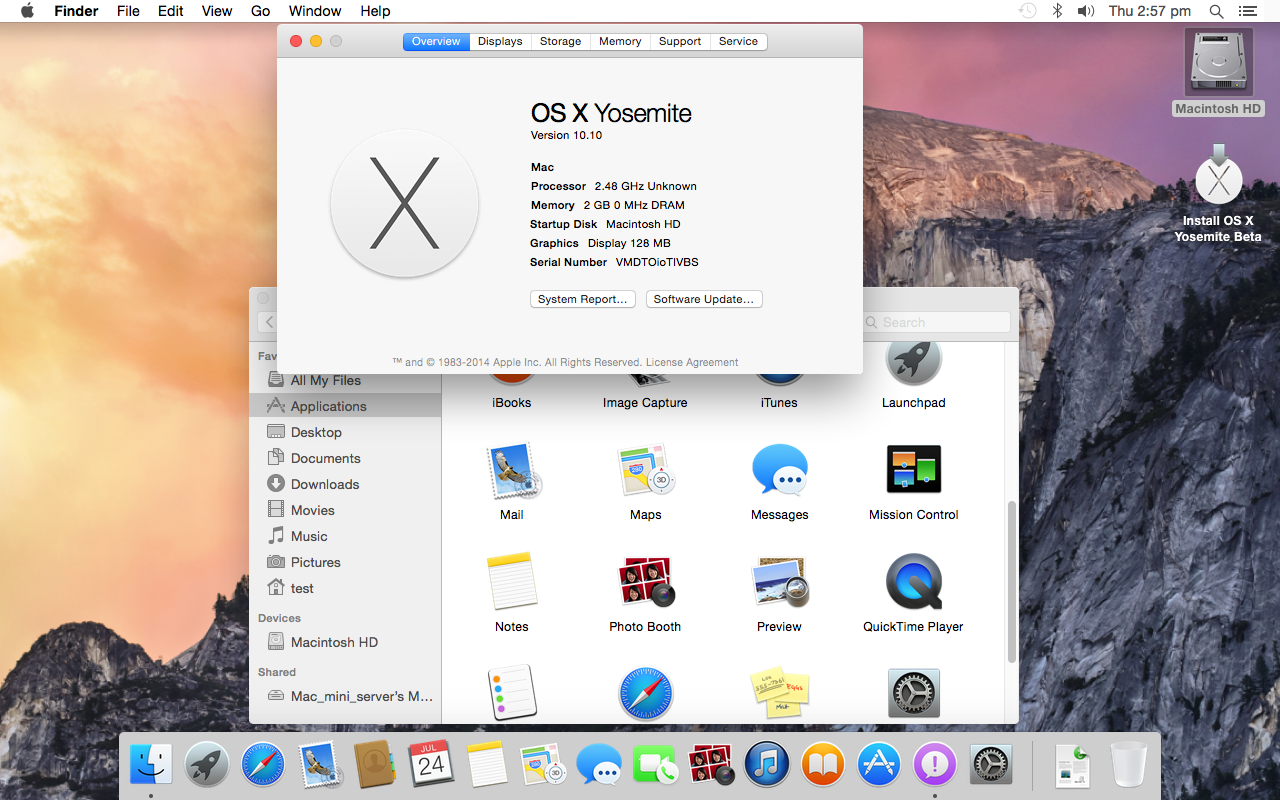Open the Go menu
This screenshot has width=1280, height=800.
(260, 11)
